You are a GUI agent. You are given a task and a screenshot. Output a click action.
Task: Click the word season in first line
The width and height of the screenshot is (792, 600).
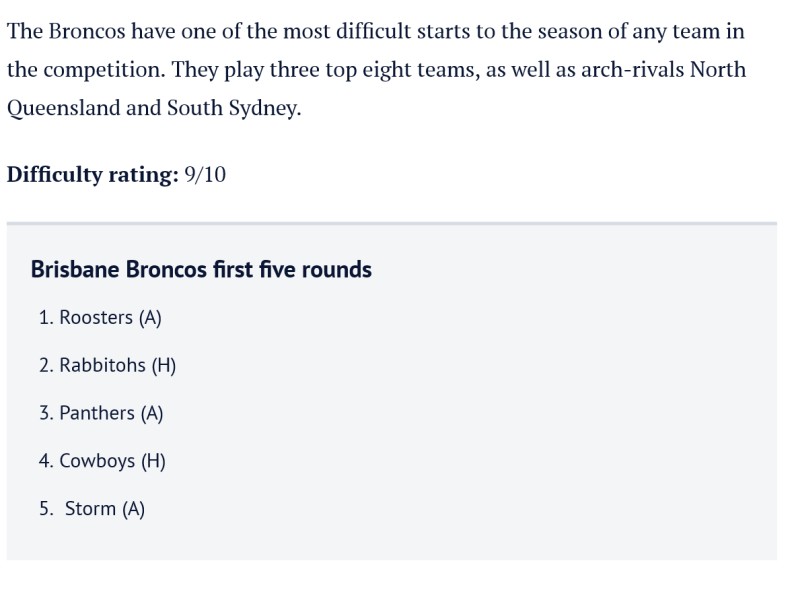[x=570, y=32]
